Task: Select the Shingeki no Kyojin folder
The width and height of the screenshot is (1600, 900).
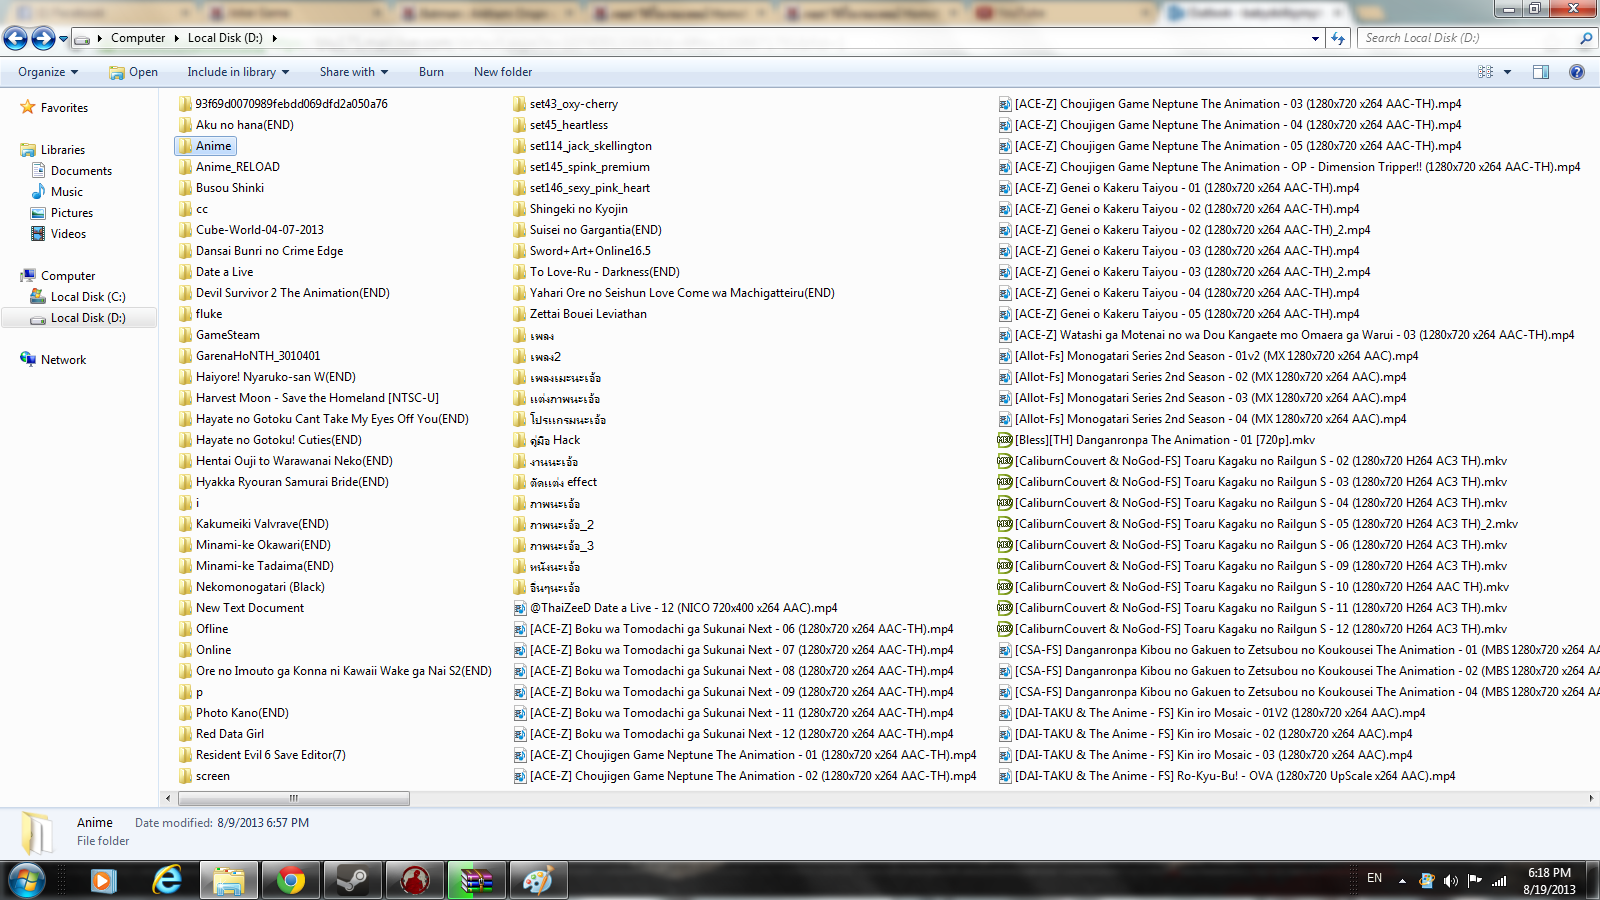Action: click(570, 209)
